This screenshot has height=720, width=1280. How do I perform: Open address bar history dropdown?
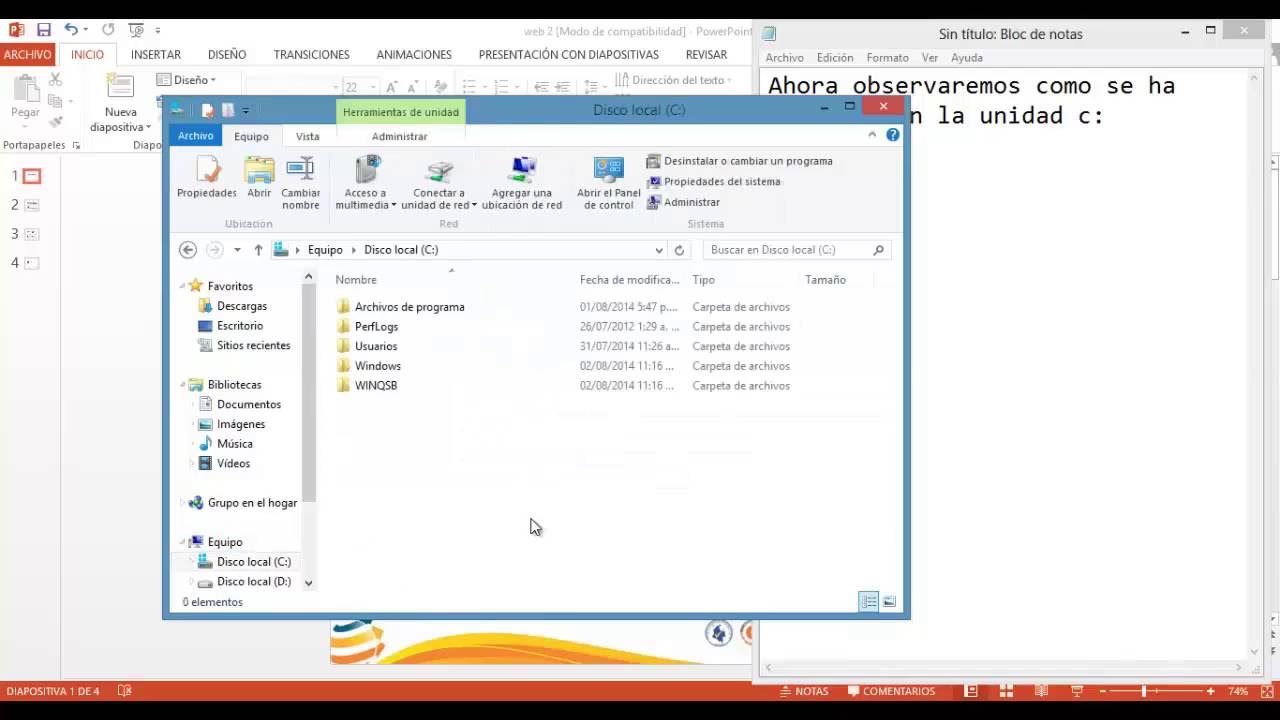(x=659, y=250)
